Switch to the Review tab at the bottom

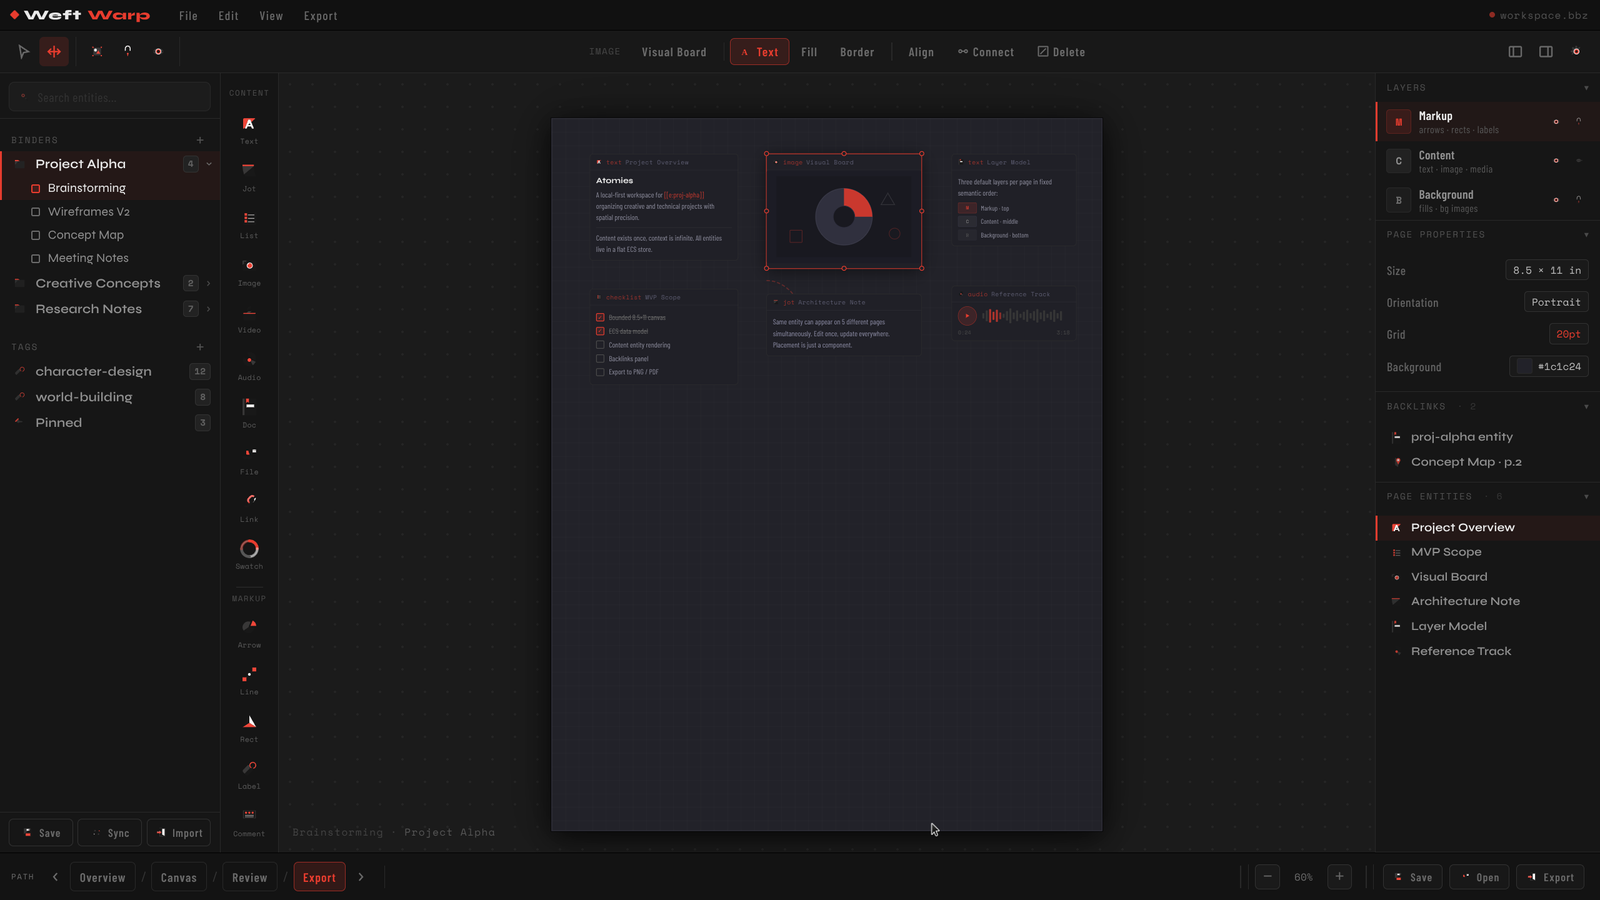pyautogui.click(x=249, y=876)
